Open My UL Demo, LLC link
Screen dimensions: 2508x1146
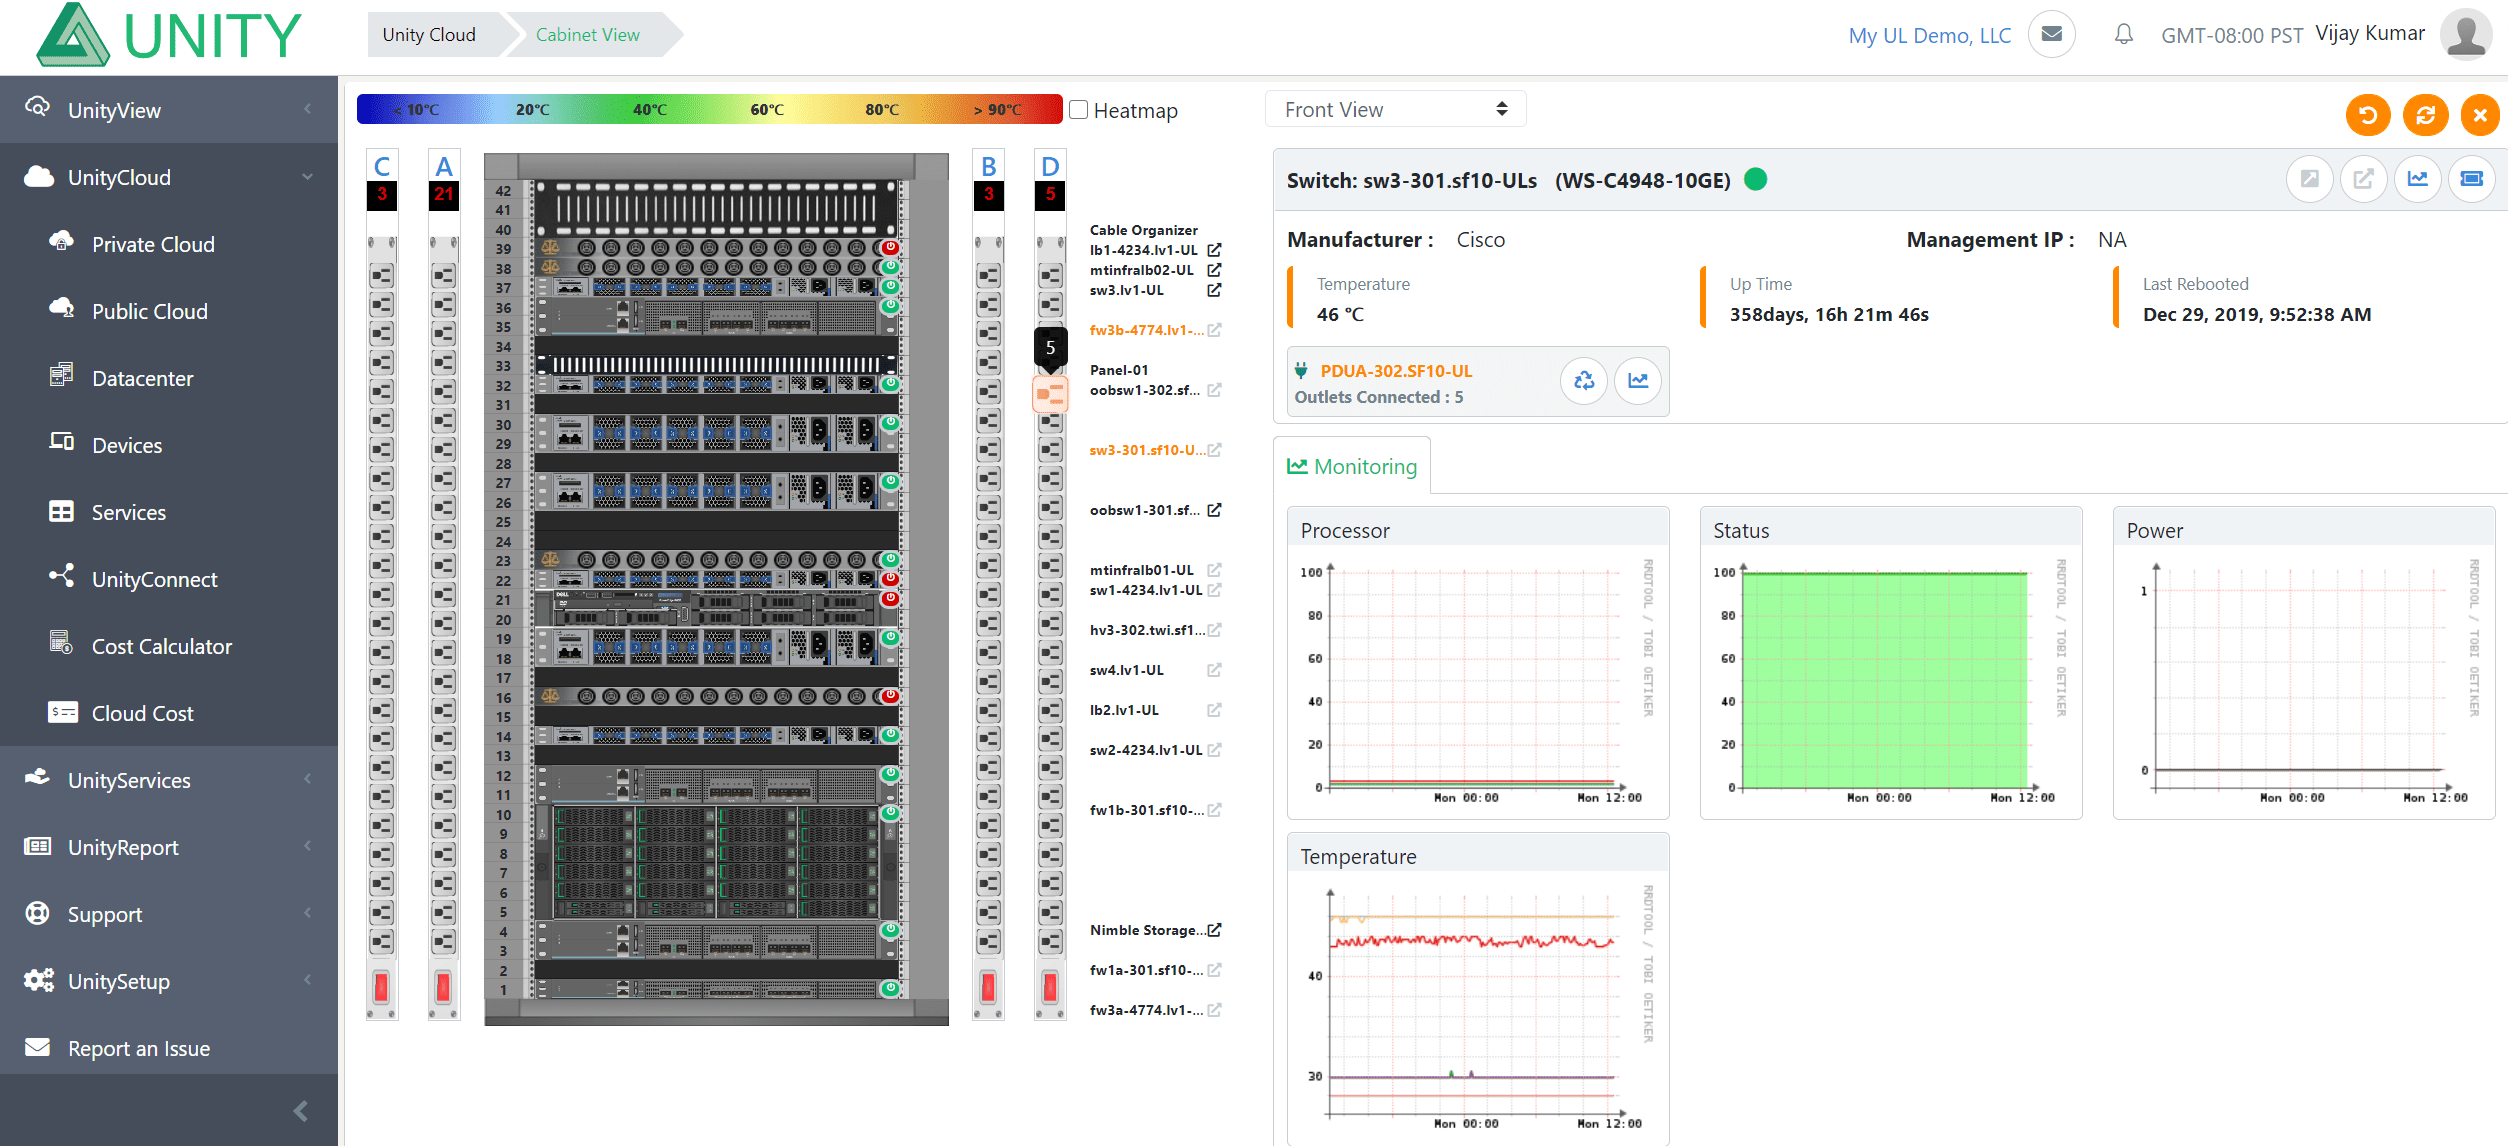click(x=1929, y=35)
